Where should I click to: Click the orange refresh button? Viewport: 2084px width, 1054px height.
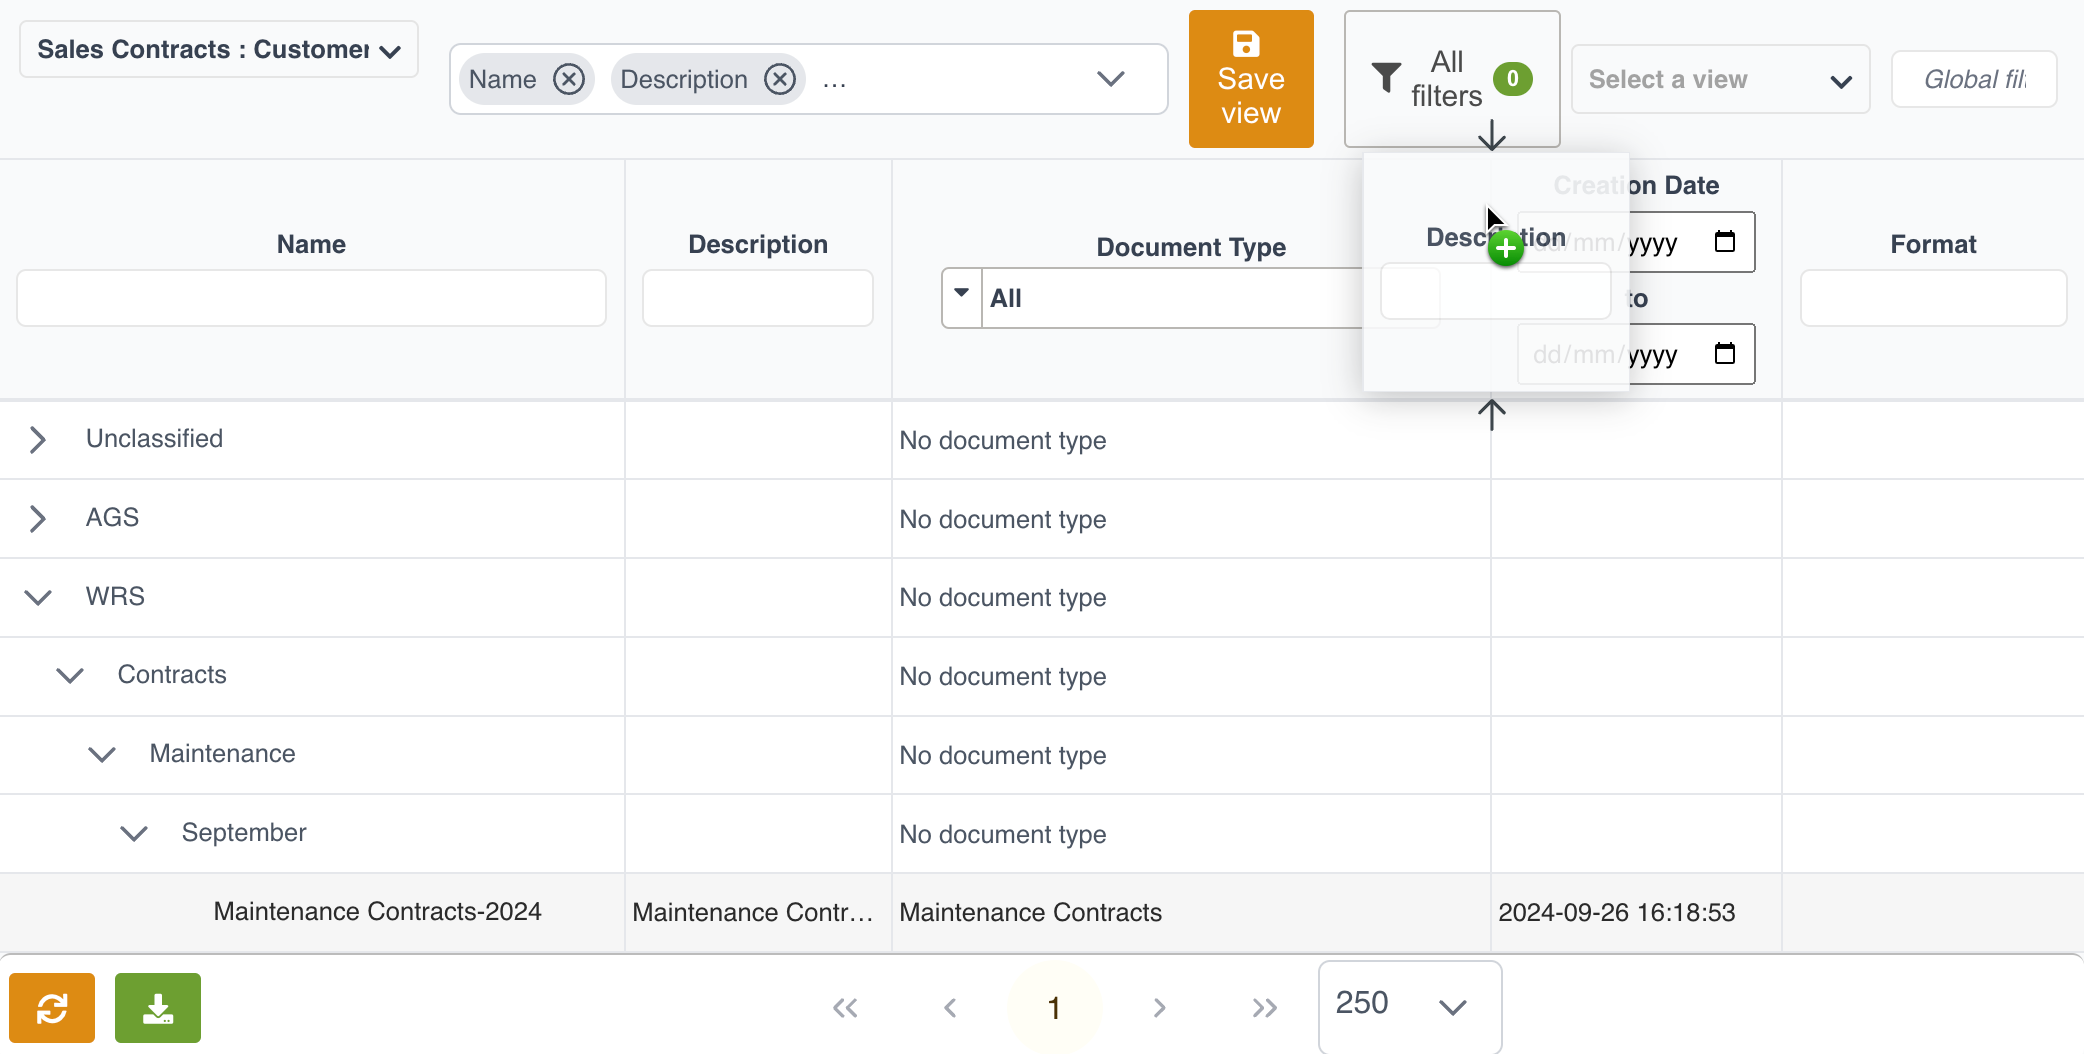52,1008
